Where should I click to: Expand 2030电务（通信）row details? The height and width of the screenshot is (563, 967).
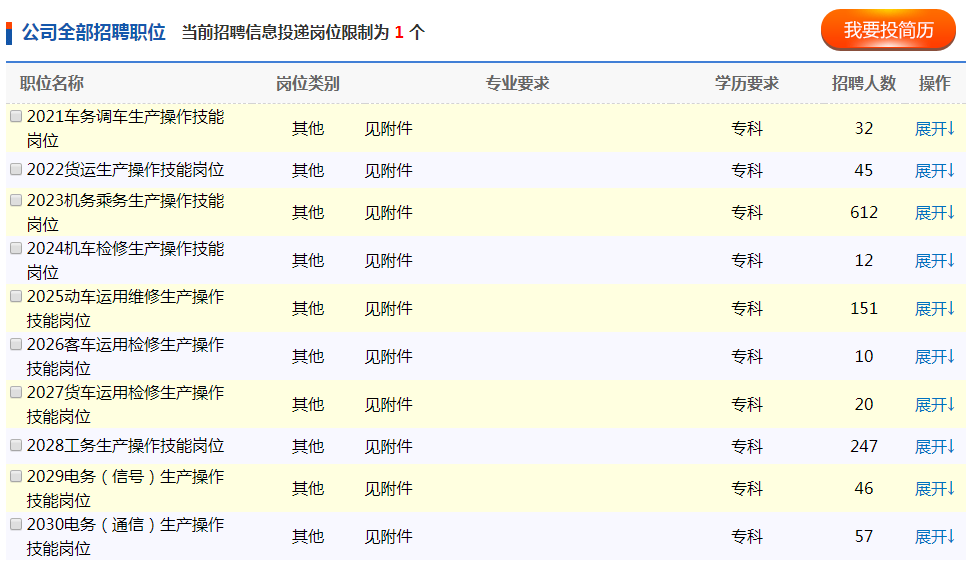935,537
